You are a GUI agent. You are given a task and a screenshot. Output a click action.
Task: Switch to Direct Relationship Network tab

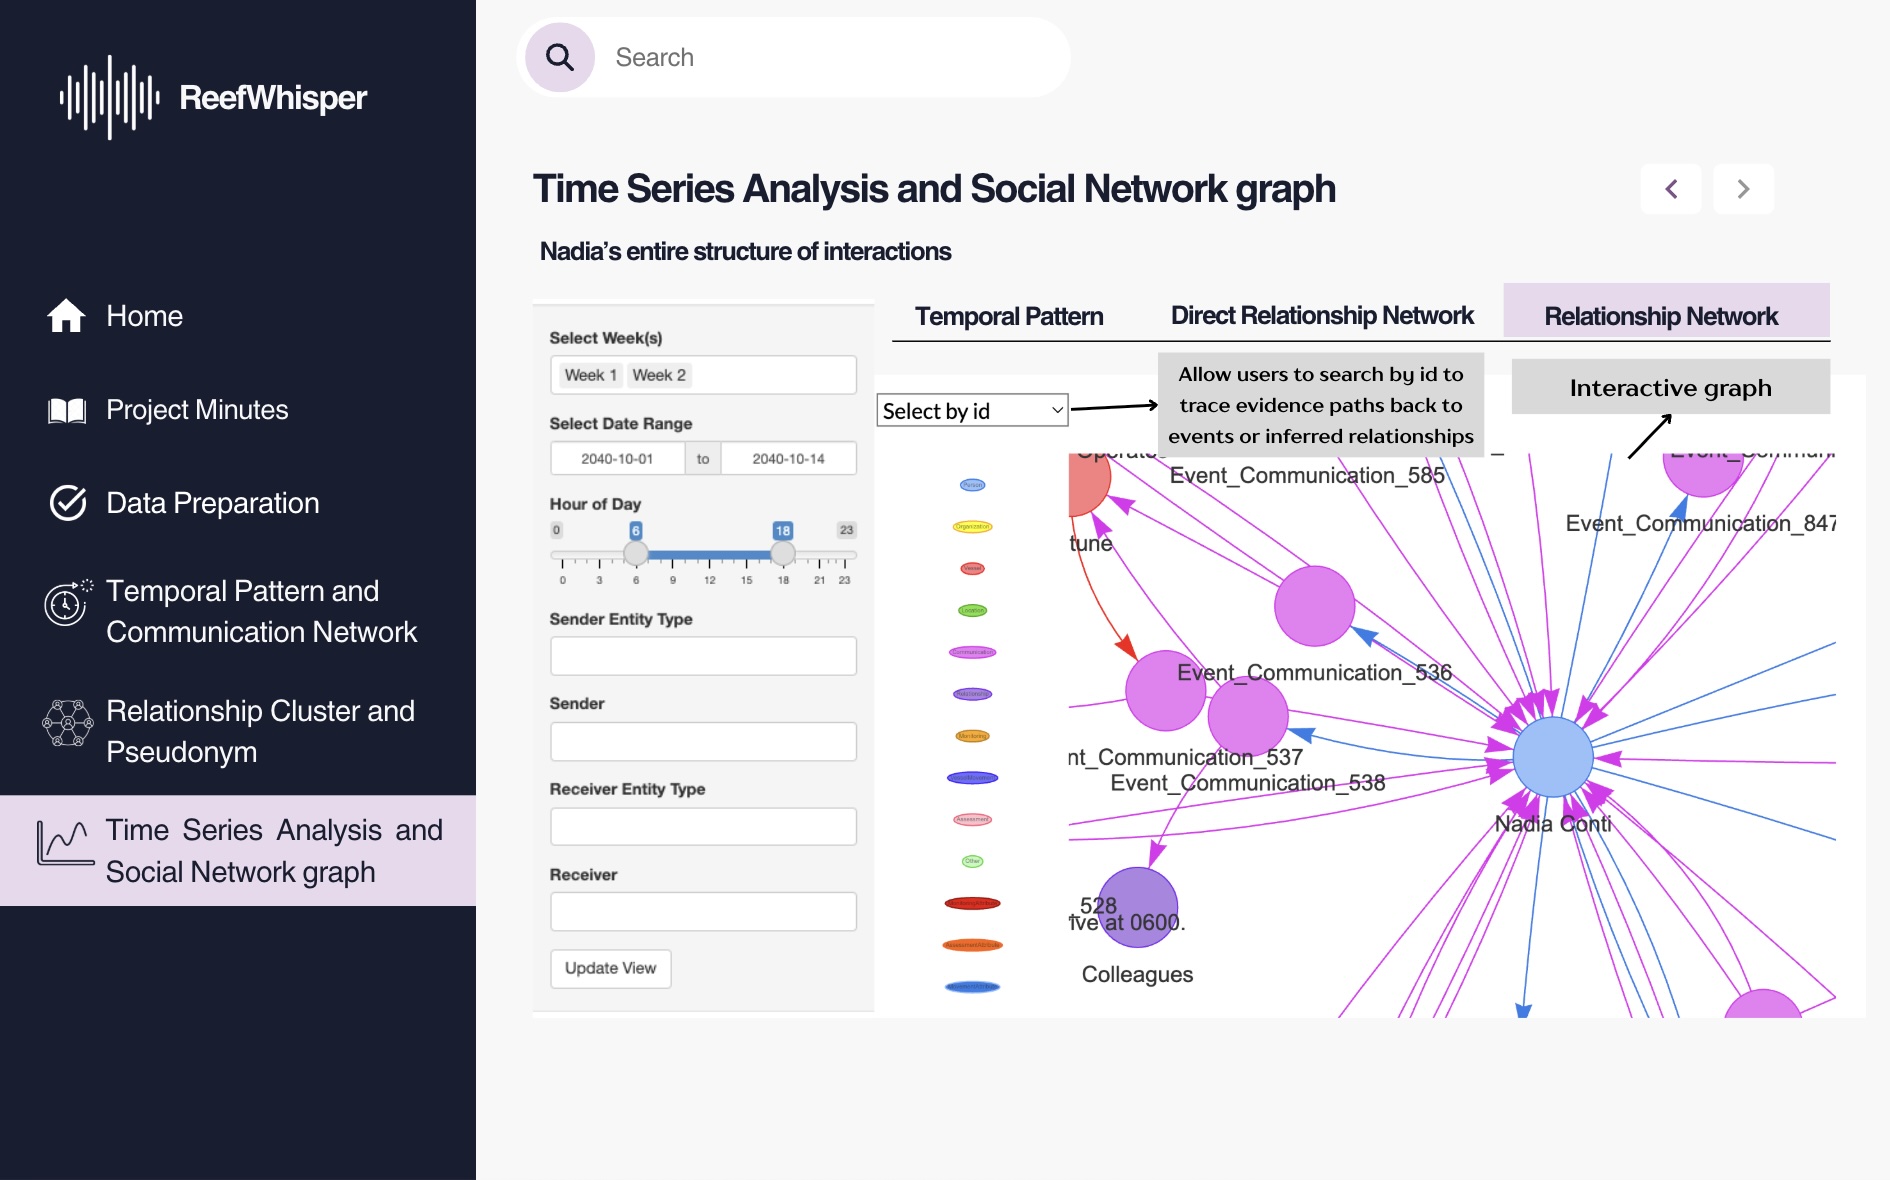pyautogui.click(x=1322, y=315)
